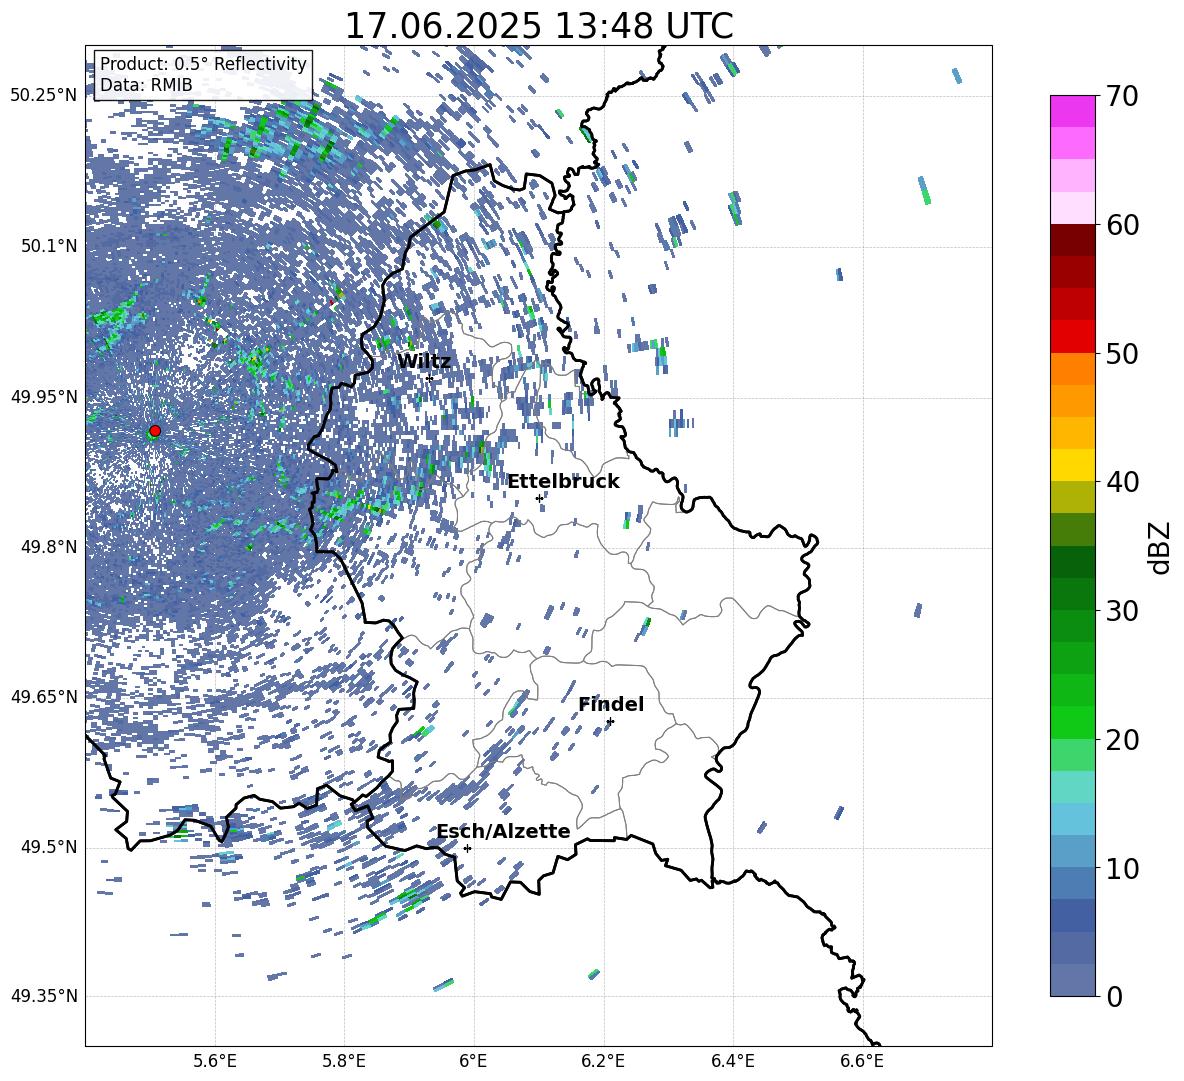This screenshot has width=1184, height=1081.
Task: Click the yellow colorbar swatch above 40
Action: click(1073, 465)
